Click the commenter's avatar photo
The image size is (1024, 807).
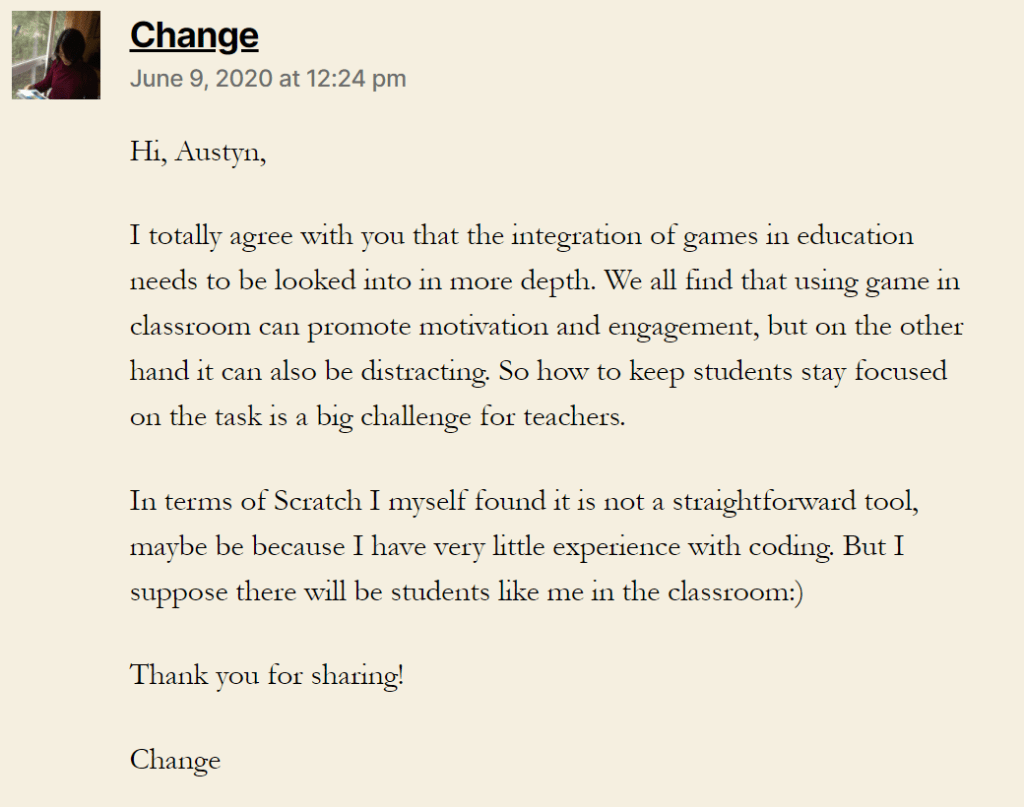tap(56, 55)
